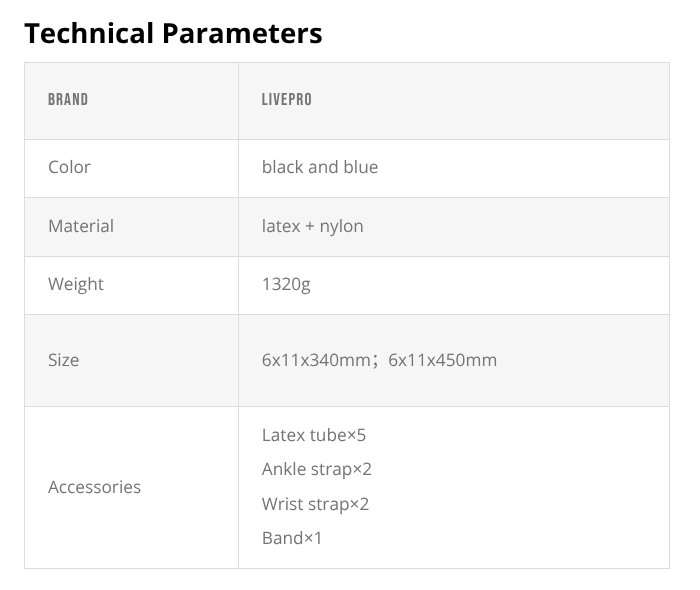This screenshot has height=590, width=700.
Task: Click the LIVEPRO brand value
Action: click(x=286, y=100)
